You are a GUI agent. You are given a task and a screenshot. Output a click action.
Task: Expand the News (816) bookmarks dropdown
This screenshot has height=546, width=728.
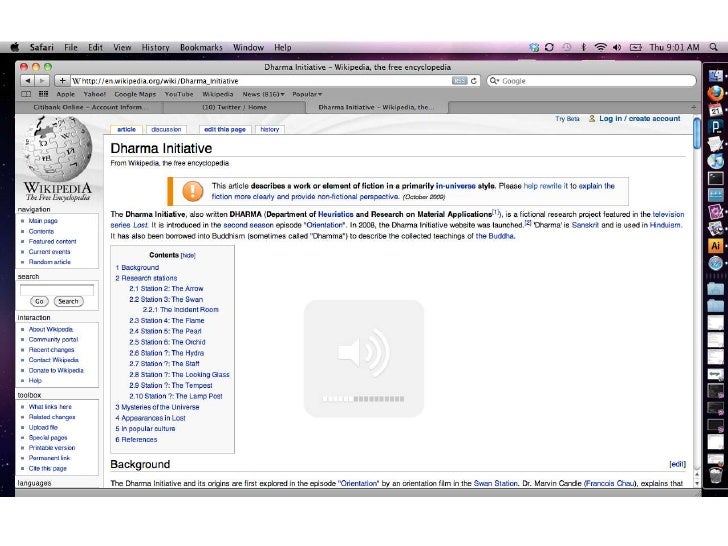click(x=264, y=94)
